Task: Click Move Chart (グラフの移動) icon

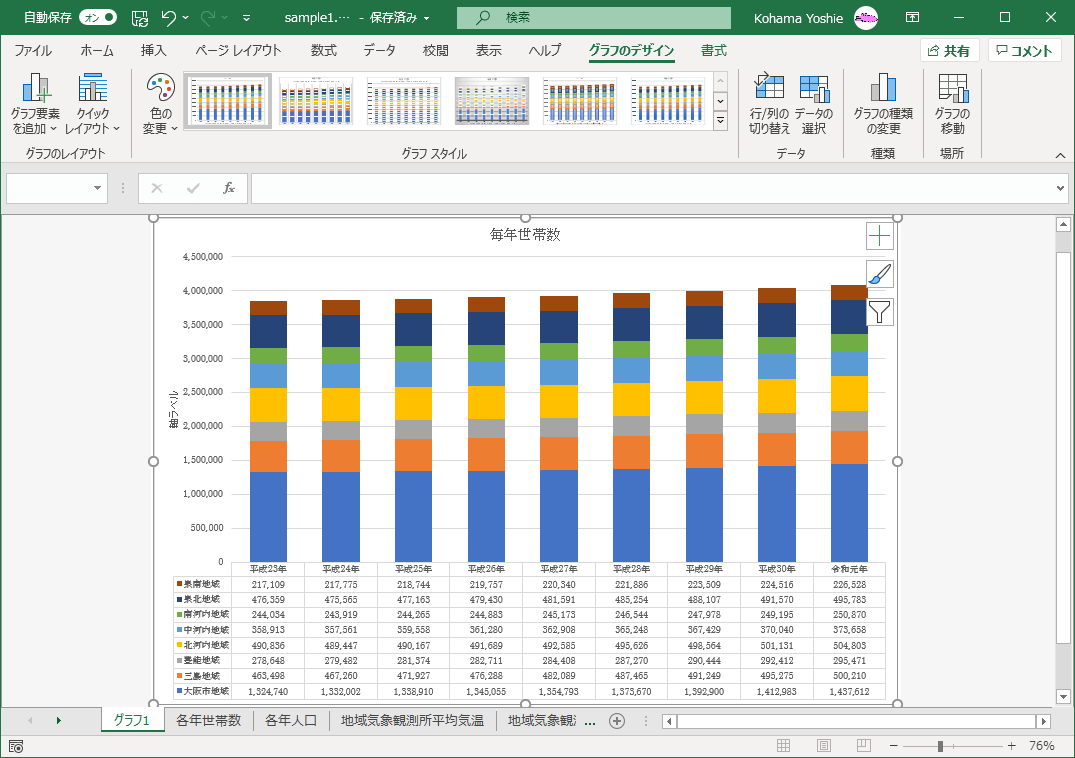Action: point(952,90)
